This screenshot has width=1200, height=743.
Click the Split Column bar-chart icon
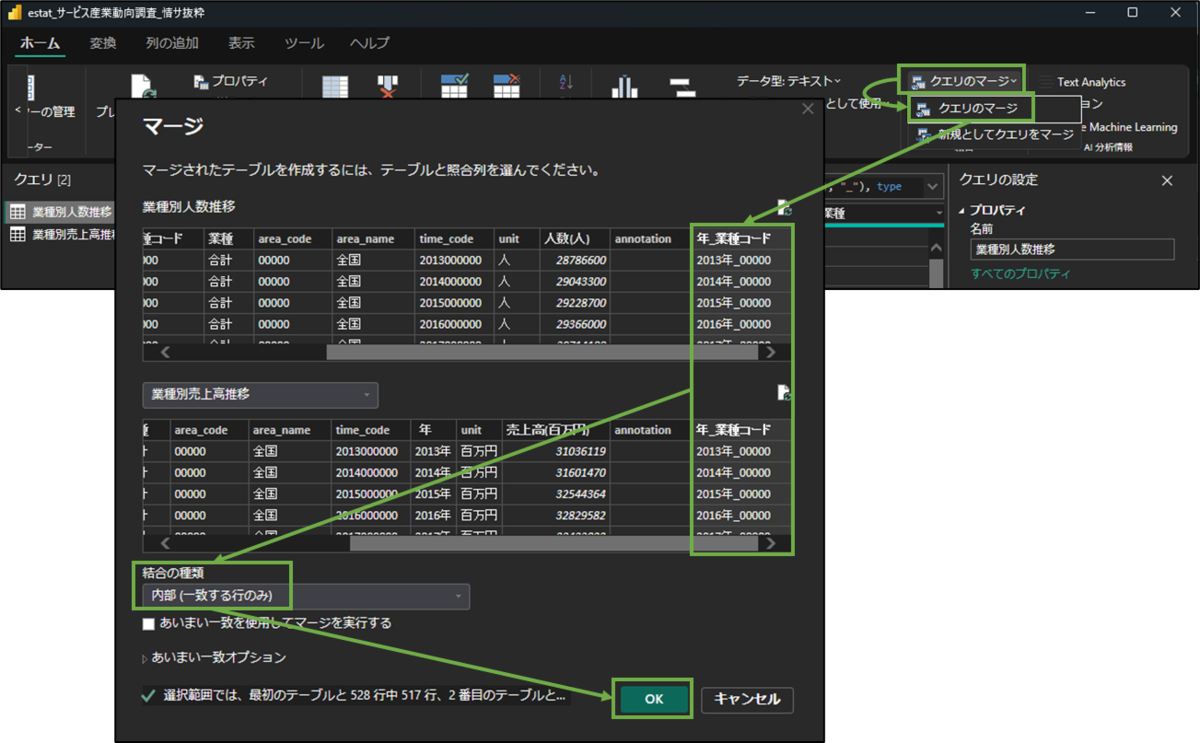pyautogui.click(x=625, y=86)
